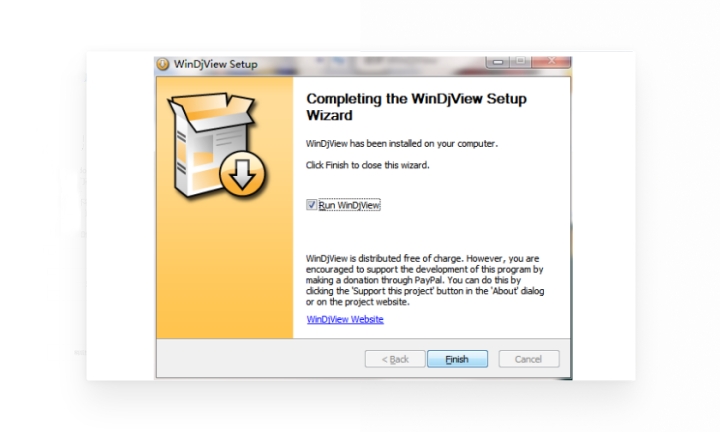Close the setup window with X

point(551,62)
